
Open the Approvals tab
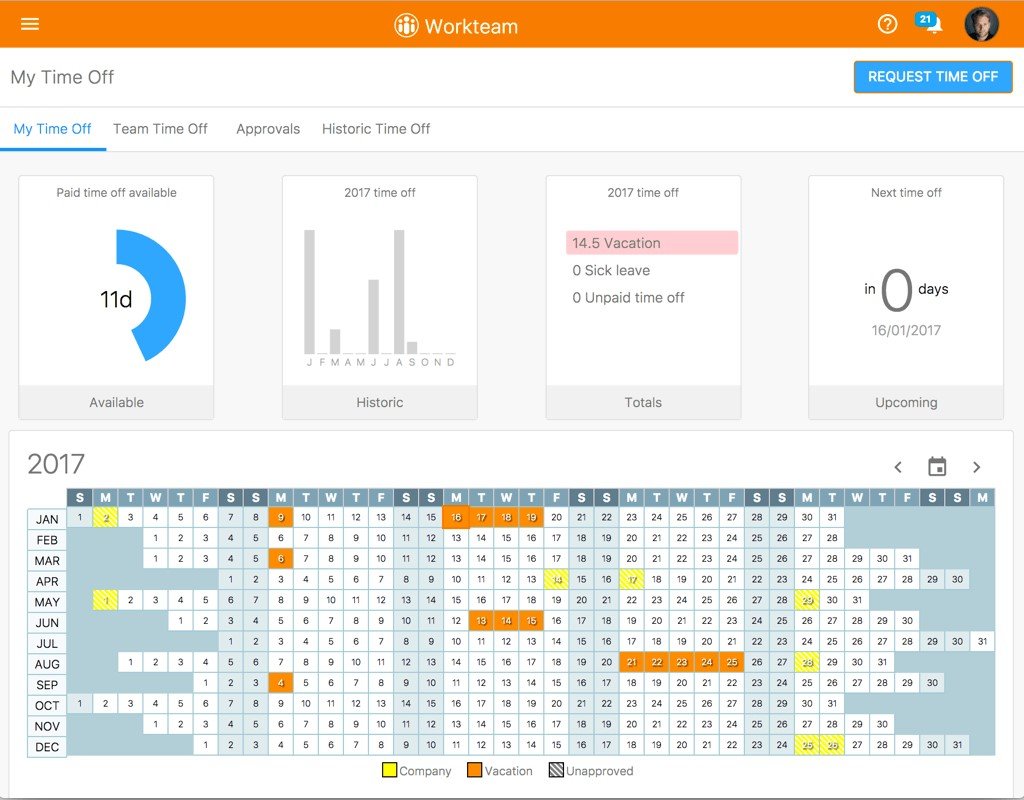pos(268,129)
